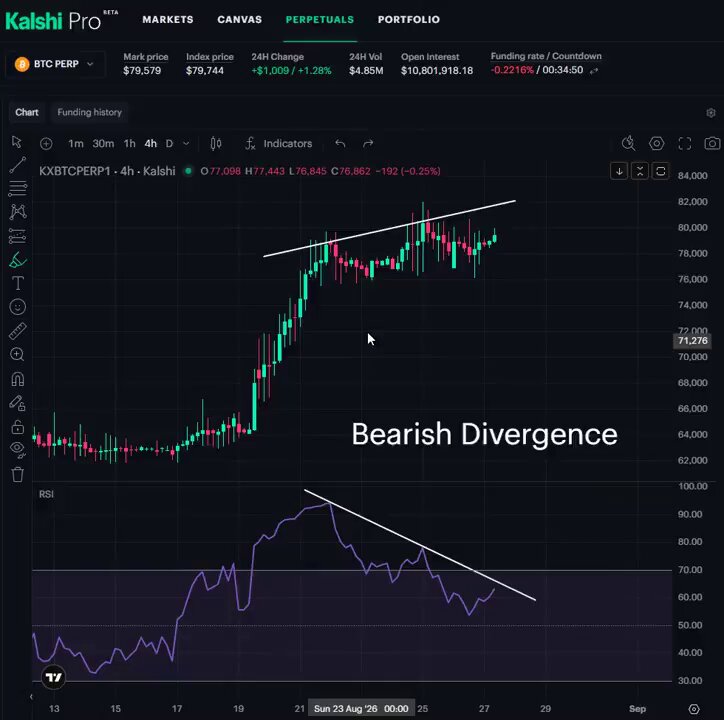
Task: Select the 1h timeframe
Action: tap(129, 144)
